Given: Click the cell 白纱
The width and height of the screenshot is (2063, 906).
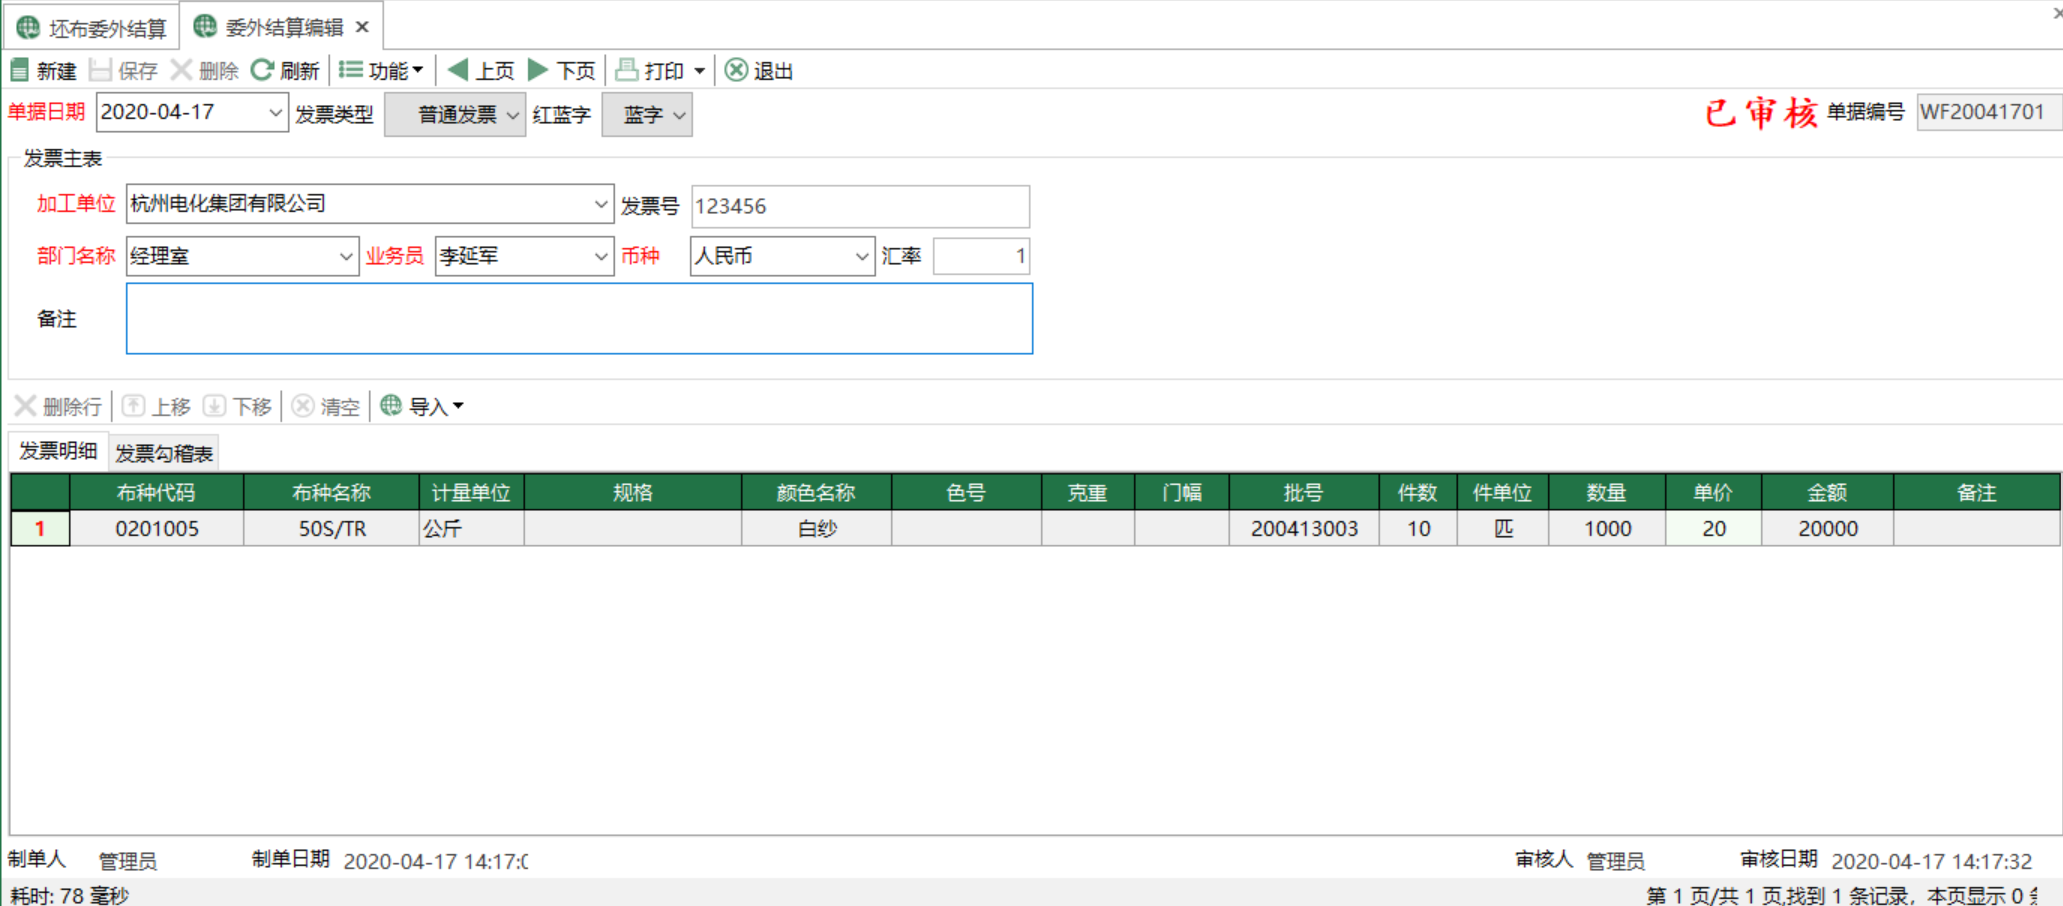Looking at the screenshot, I should click(816, 528).
